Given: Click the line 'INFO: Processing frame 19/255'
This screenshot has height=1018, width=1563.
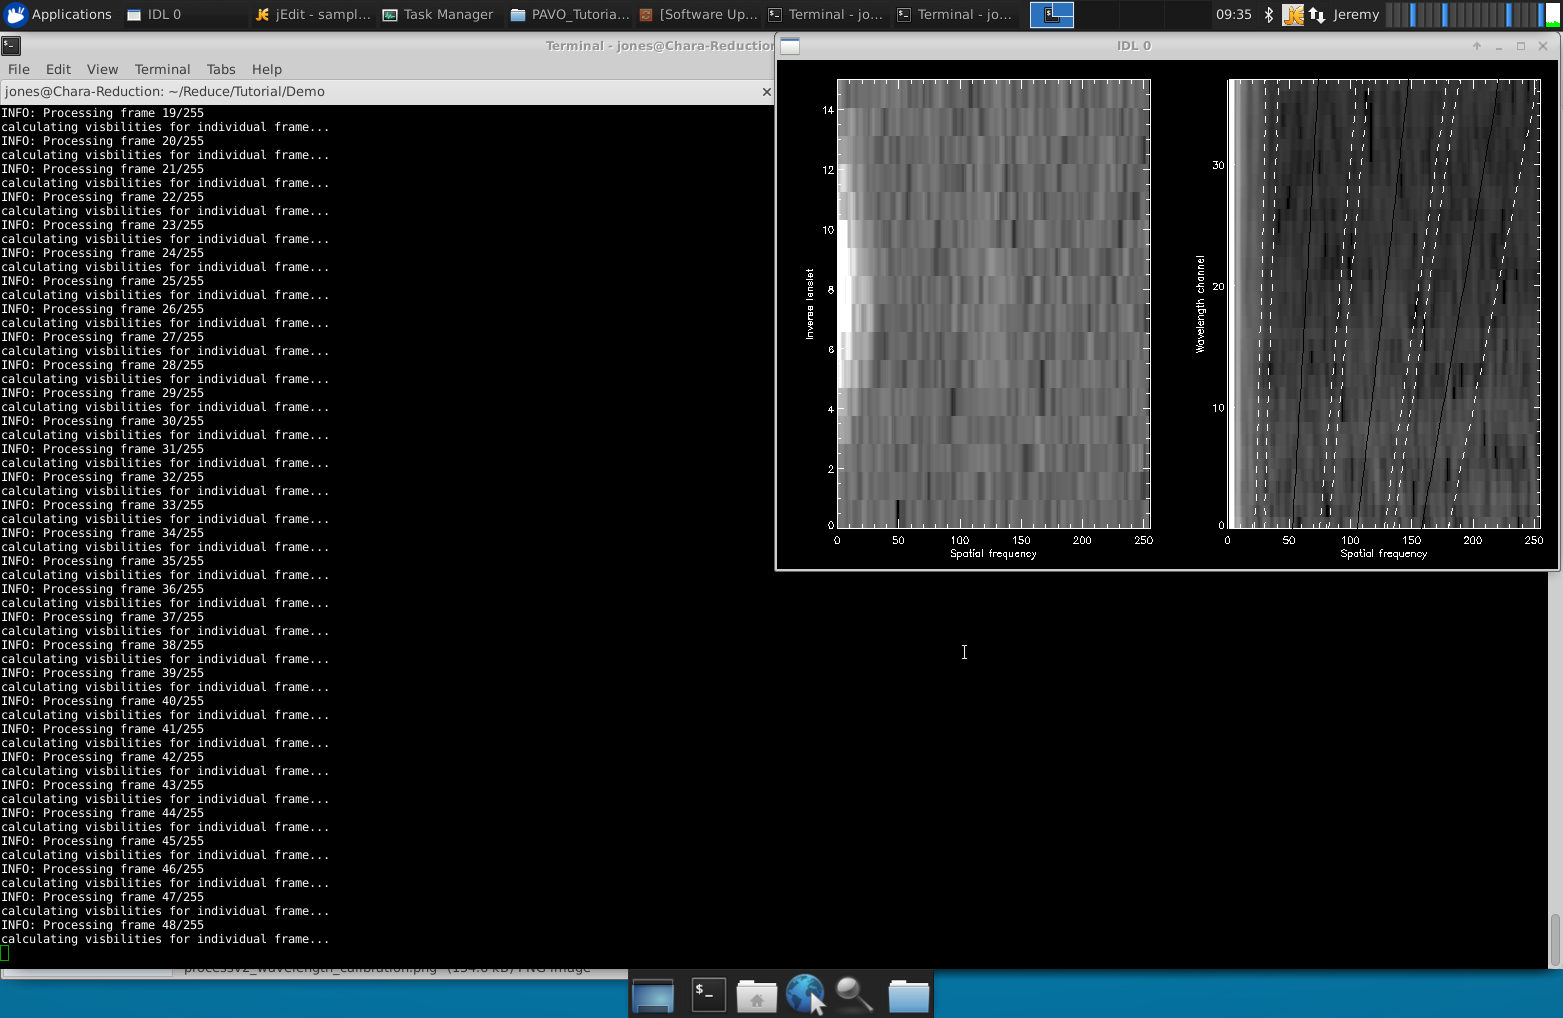Looking at the screenshot, I should [x=102, y=113].
